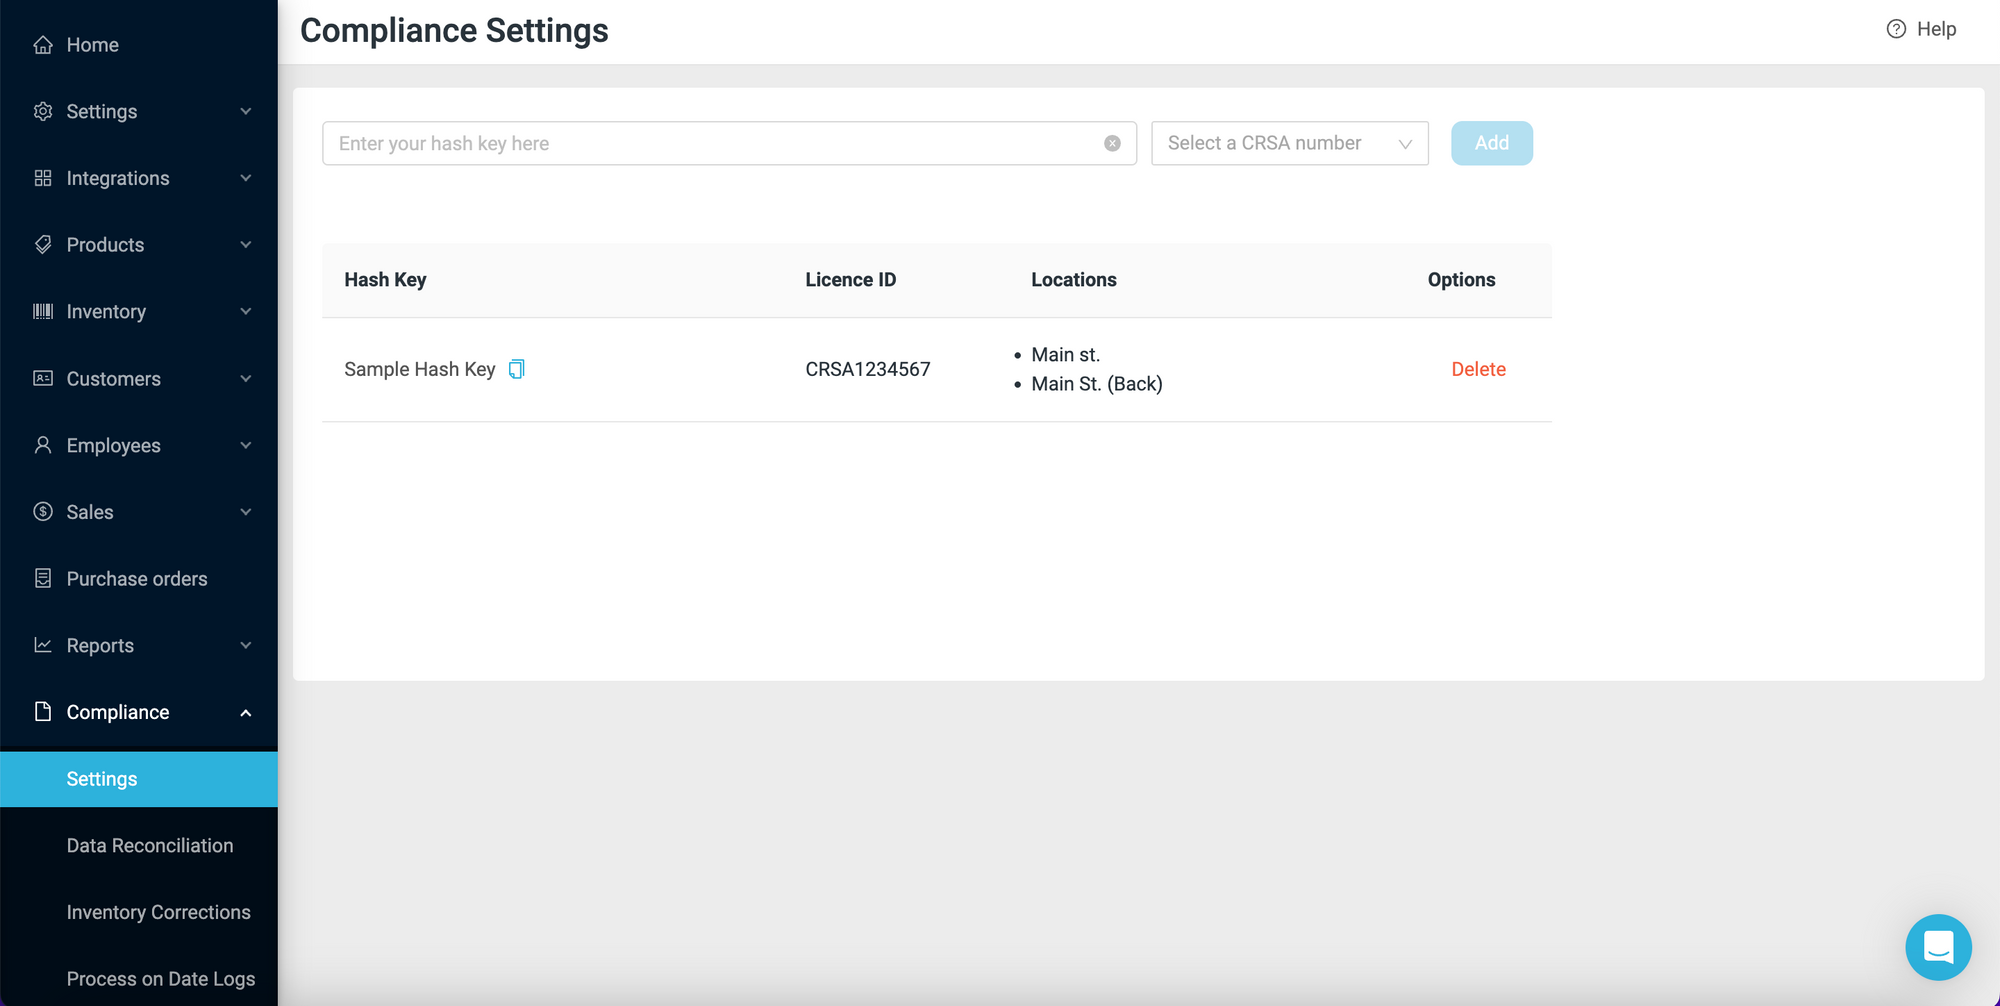The image size is (2000, 1006).
Task: Open the Select a CRSA number dropdown
Action: [x=1289, y=144]
